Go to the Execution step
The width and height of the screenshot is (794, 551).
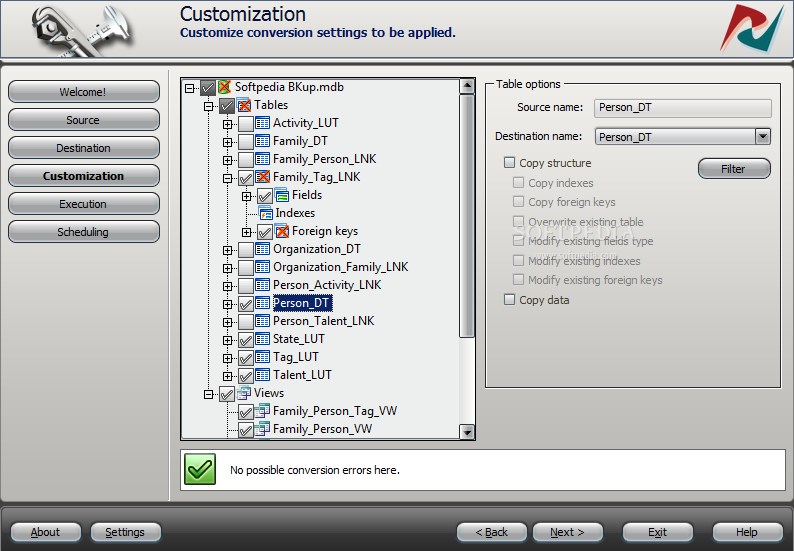click(x=84, y=204)
